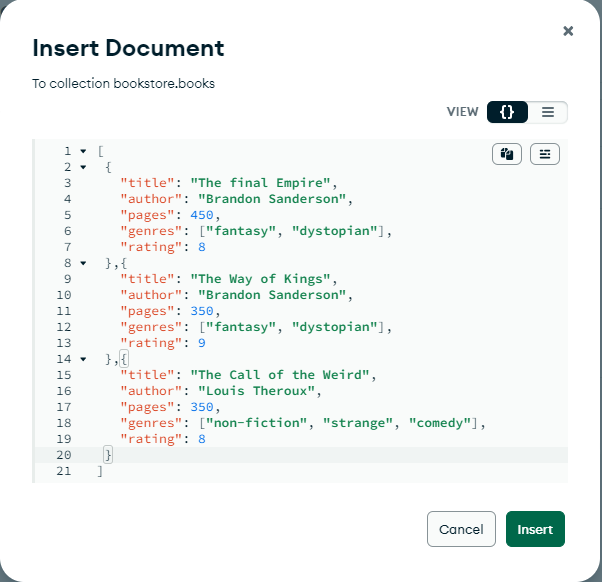Screen dimensions: 602x582
Task: Click the "strange" genre string
Action: pyautogui.click(x=358, y=423)
